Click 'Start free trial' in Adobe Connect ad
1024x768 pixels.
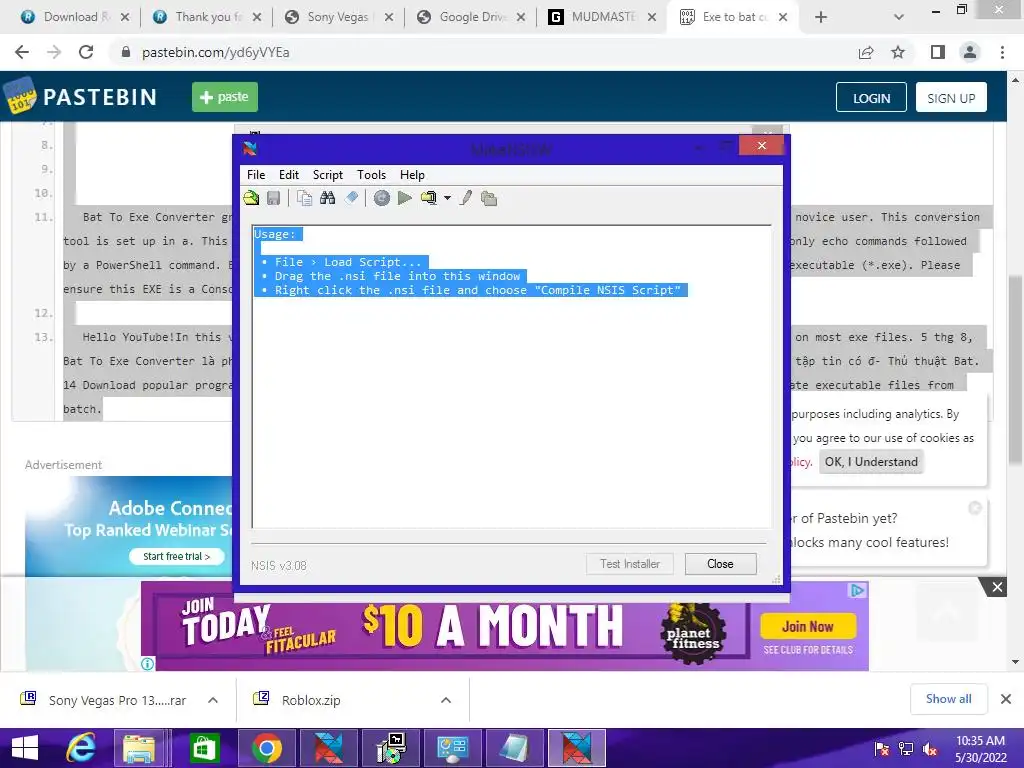(x=177, y=556)
